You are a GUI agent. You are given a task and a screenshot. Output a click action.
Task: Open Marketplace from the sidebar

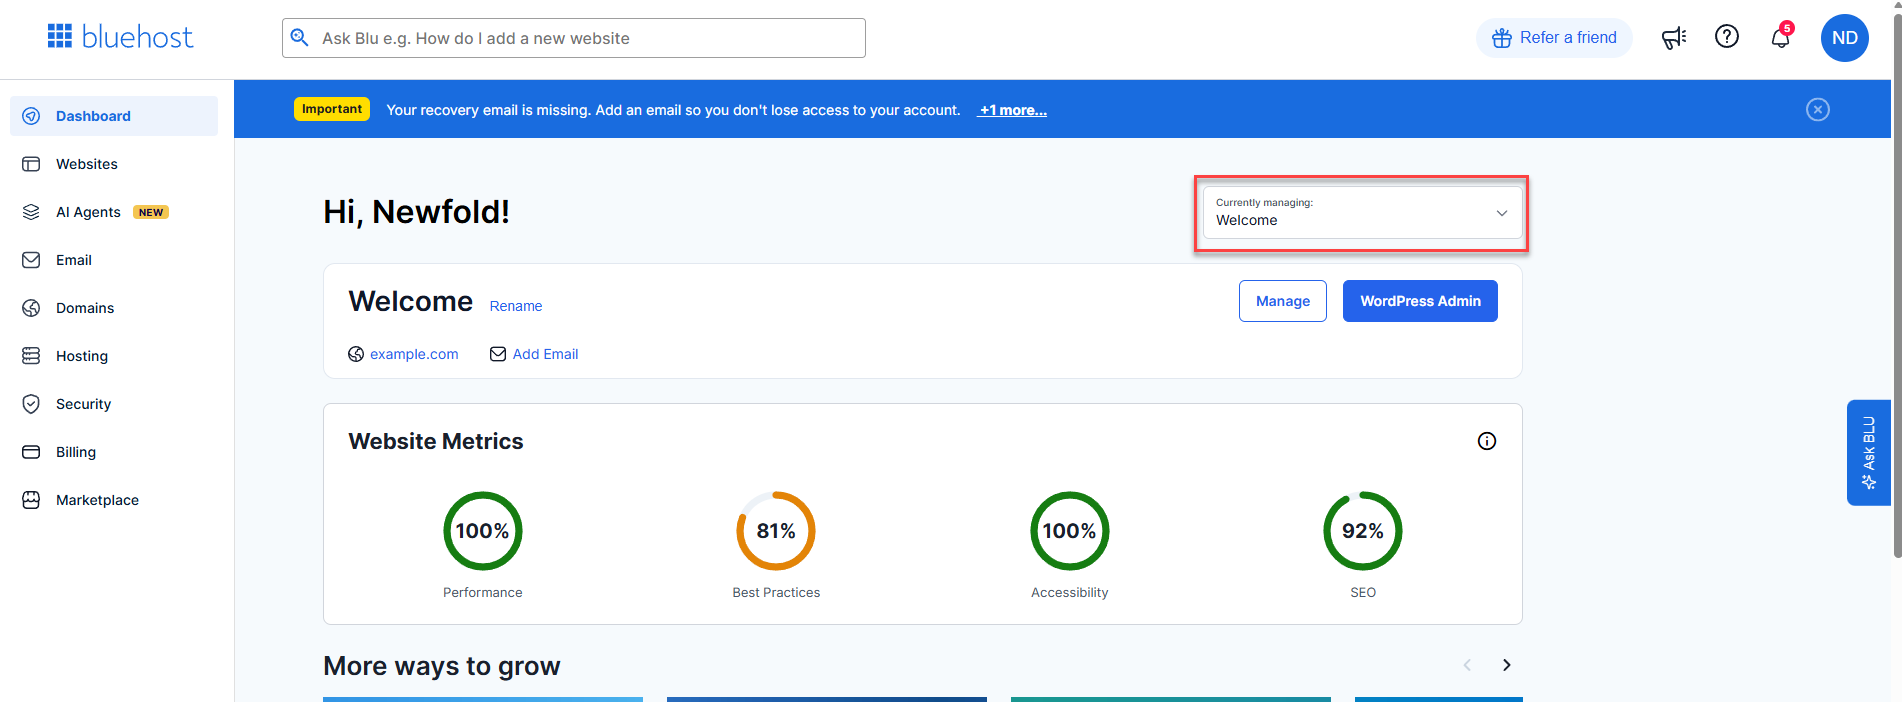pos(114,500)
